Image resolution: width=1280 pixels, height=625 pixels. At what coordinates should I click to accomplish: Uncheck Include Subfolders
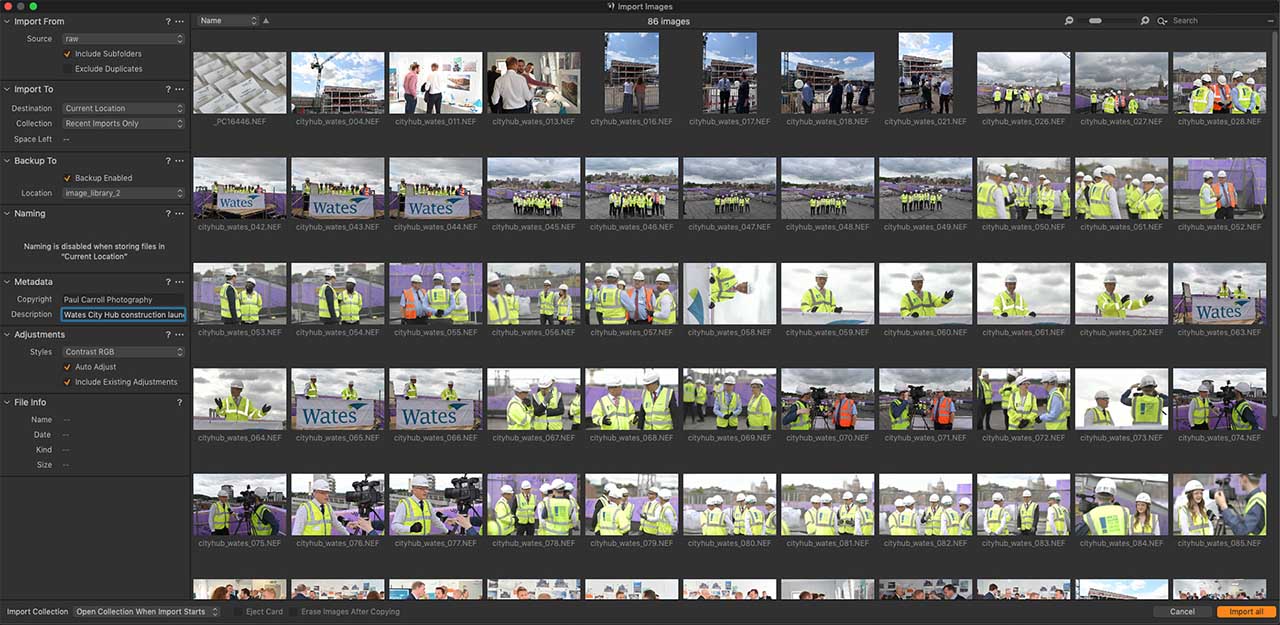tap(68, 54)
